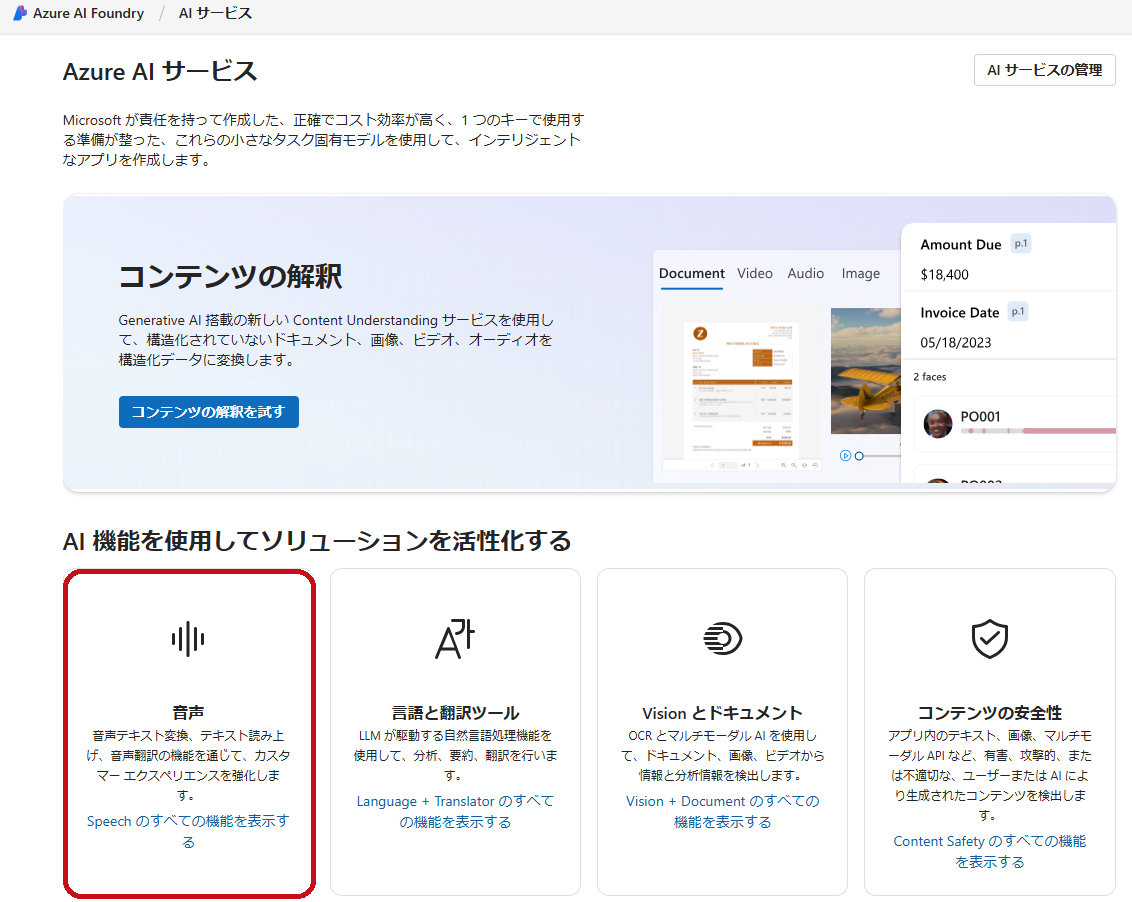Click fit-to-page icon in document preview
The width and height of the screenshot is (1132, 902).
tap(805, 466)
